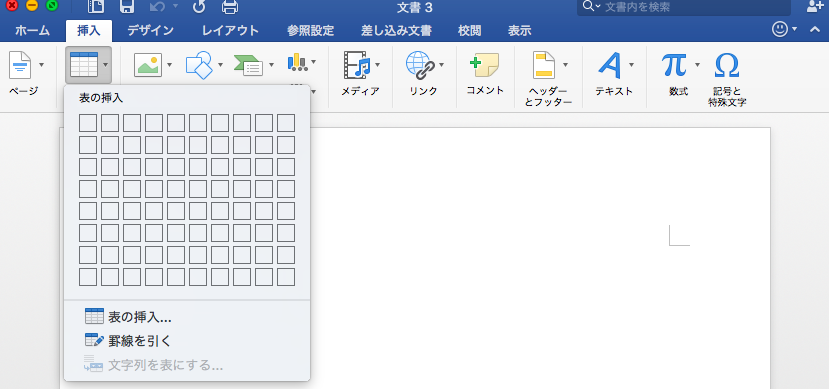Select the top-right table grid cell
The height and width of the screenshot is (389, 829).
click(x=286, y=123)
